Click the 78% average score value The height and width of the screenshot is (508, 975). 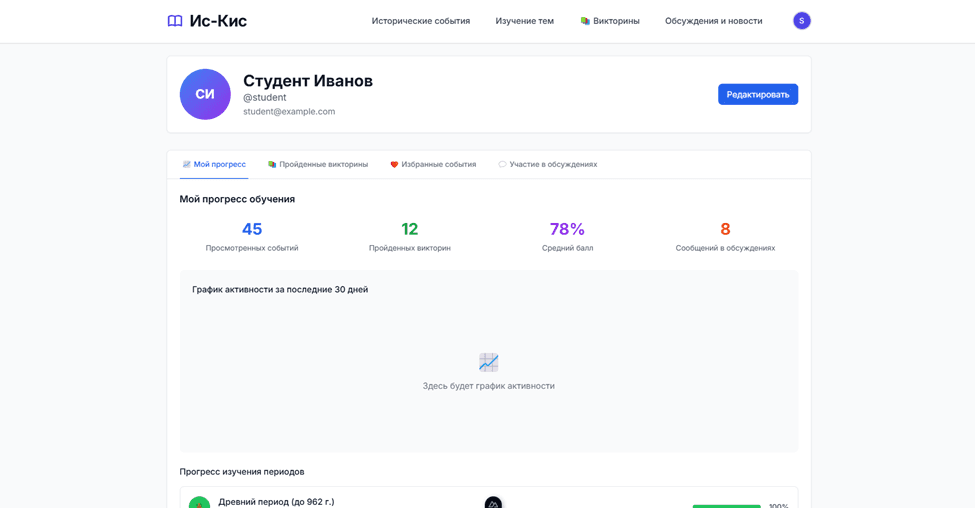567,229
